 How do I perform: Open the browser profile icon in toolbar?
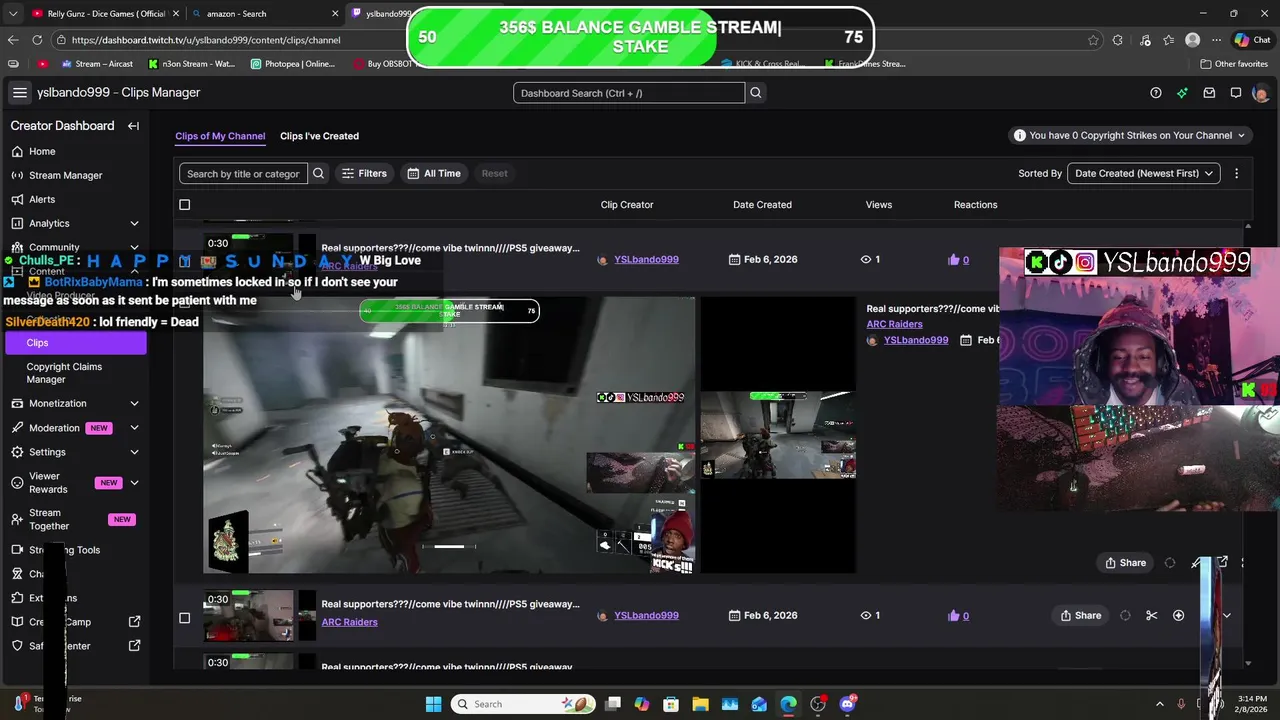click(1192, 40)
